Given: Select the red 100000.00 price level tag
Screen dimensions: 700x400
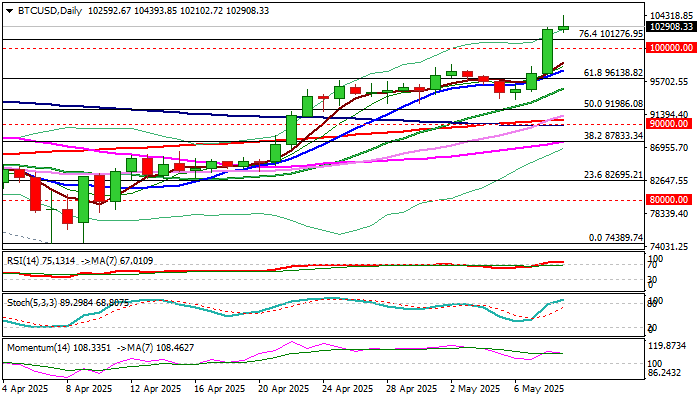Looking at the screenshot, I should point(671,48).
